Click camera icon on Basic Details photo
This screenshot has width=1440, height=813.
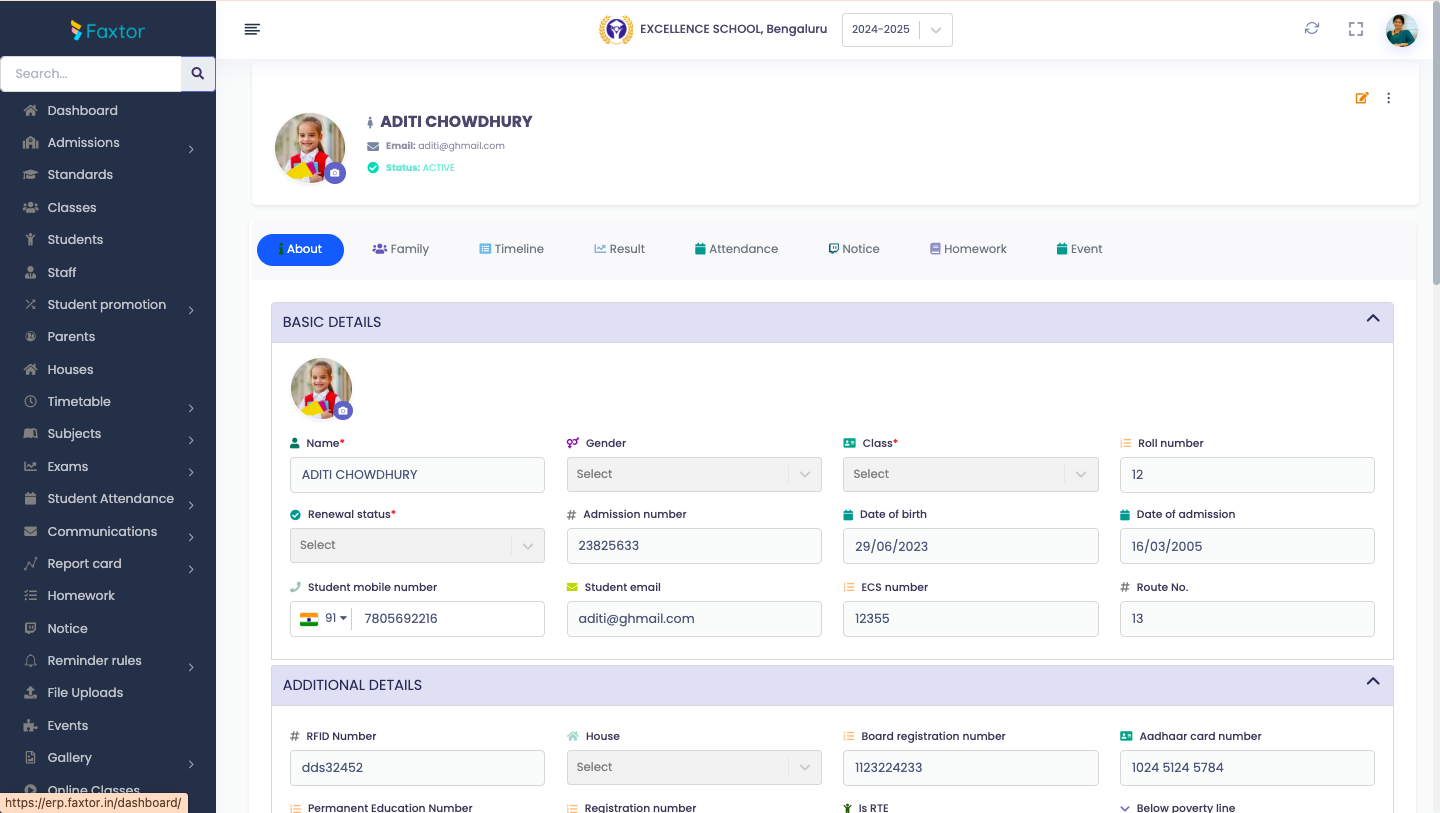343,411
